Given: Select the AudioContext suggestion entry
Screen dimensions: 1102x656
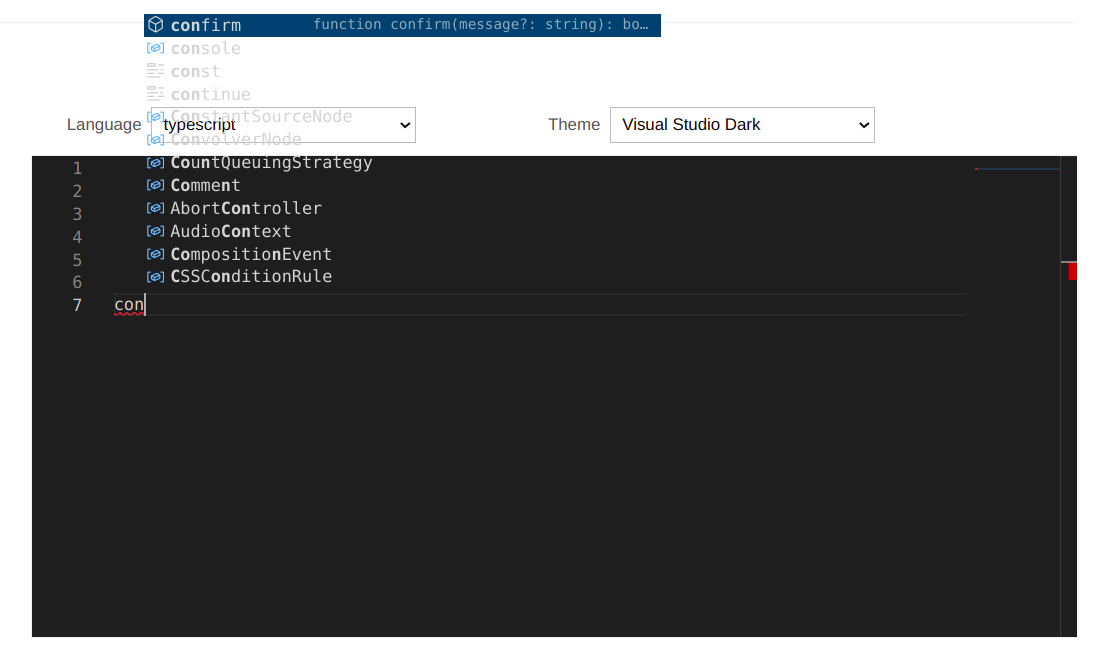Looking at the screenshot, I should tap(231, 231).
